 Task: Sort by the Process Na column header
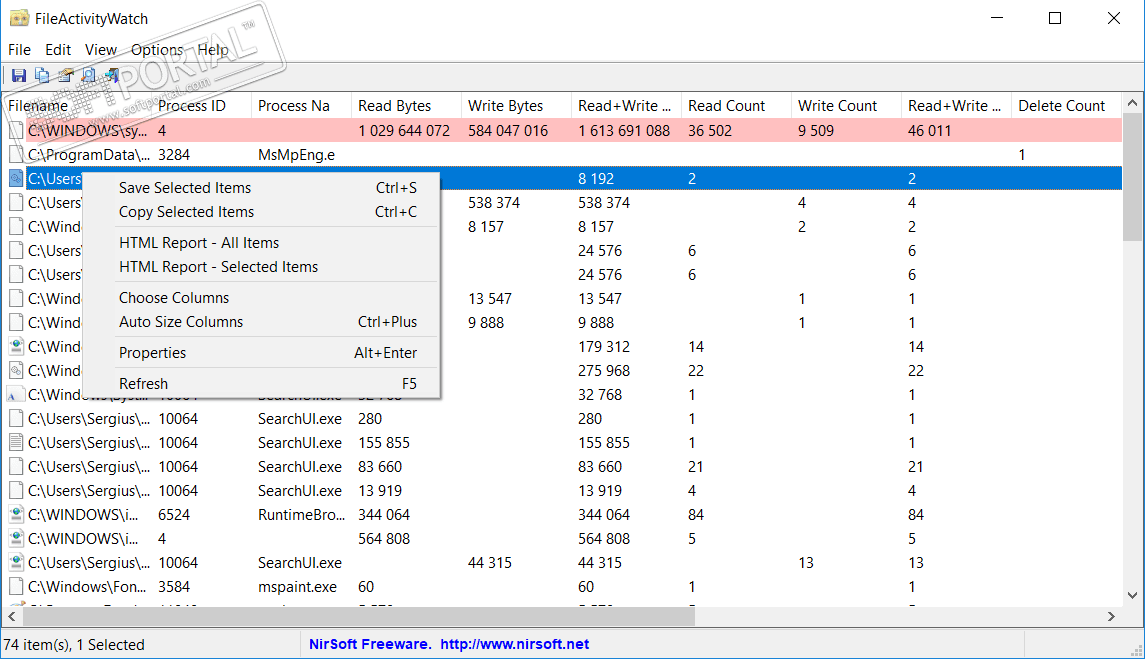pyautogui.click(x=301, y=106)
